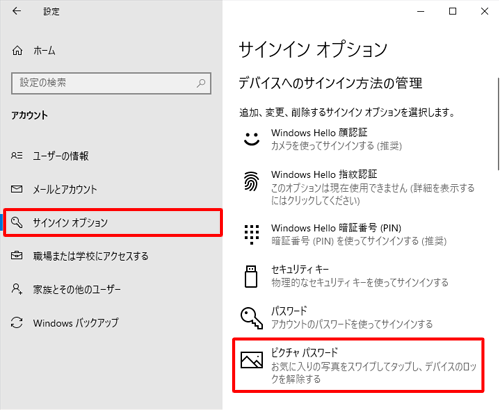This screenshot has height=410, width=500.
Task: Click the briefcase icon for work or school access
Action: 17,256
